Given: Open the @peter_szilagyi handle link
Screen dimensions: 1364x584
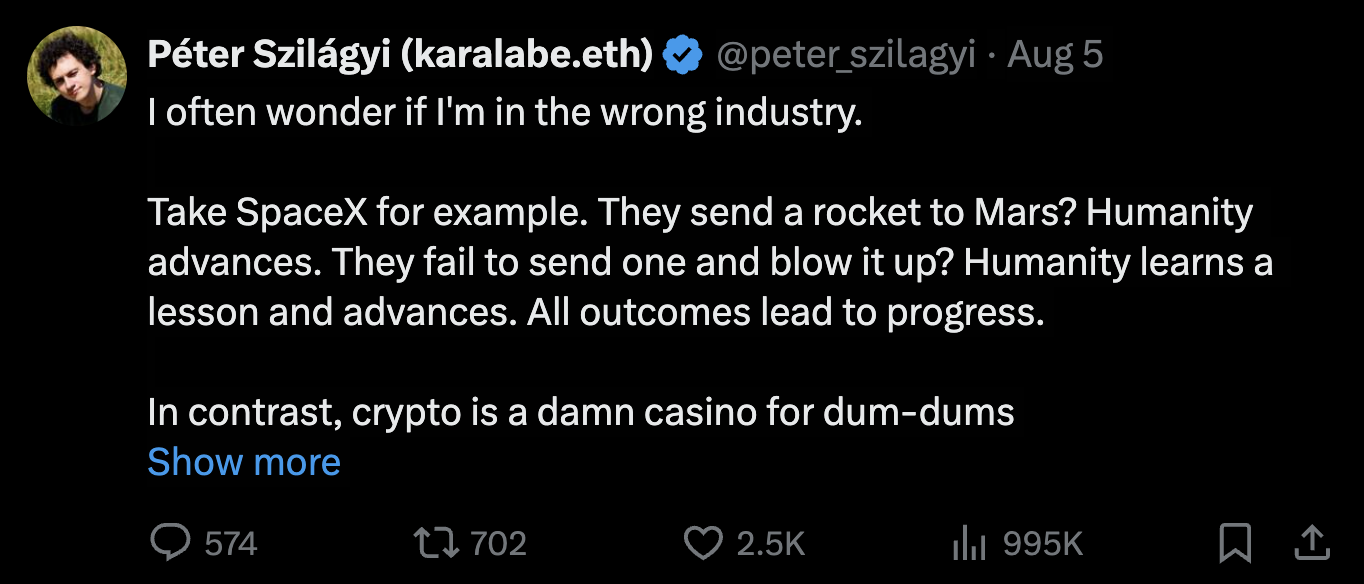Looking at the screenshot, I should [845, 56].
